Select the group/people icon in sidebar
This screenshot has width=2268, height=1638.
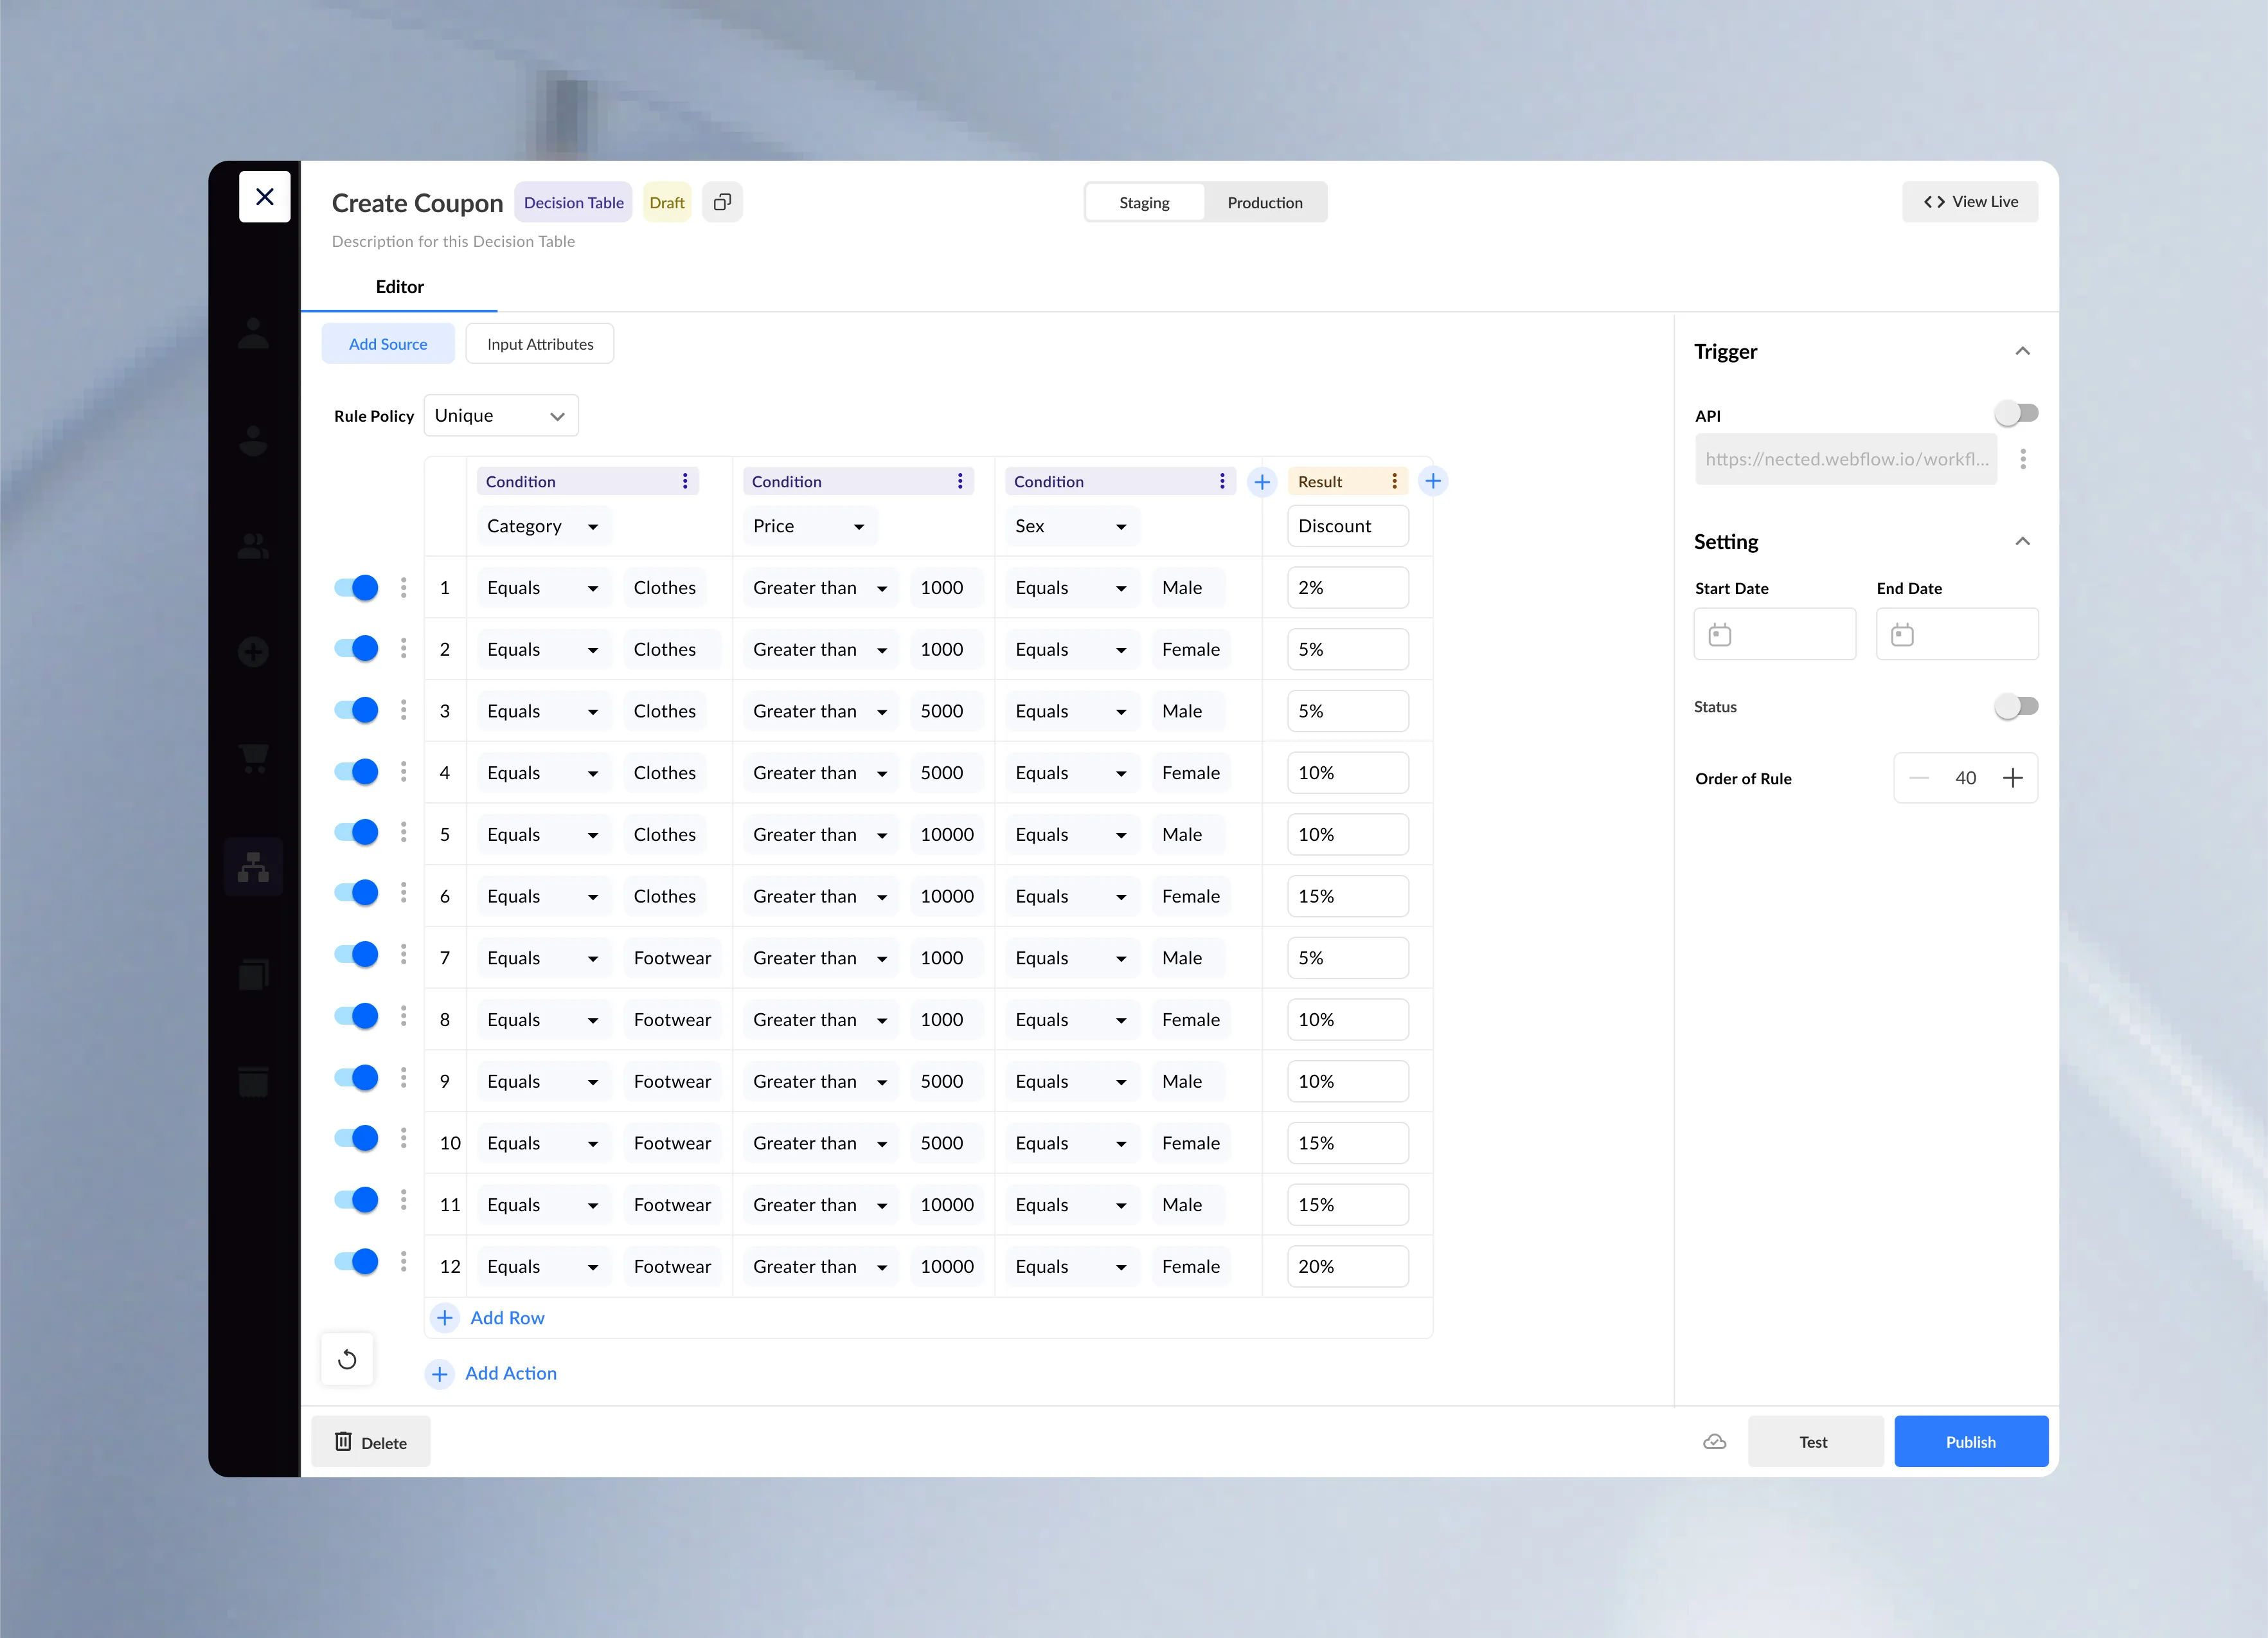(254, 545)
